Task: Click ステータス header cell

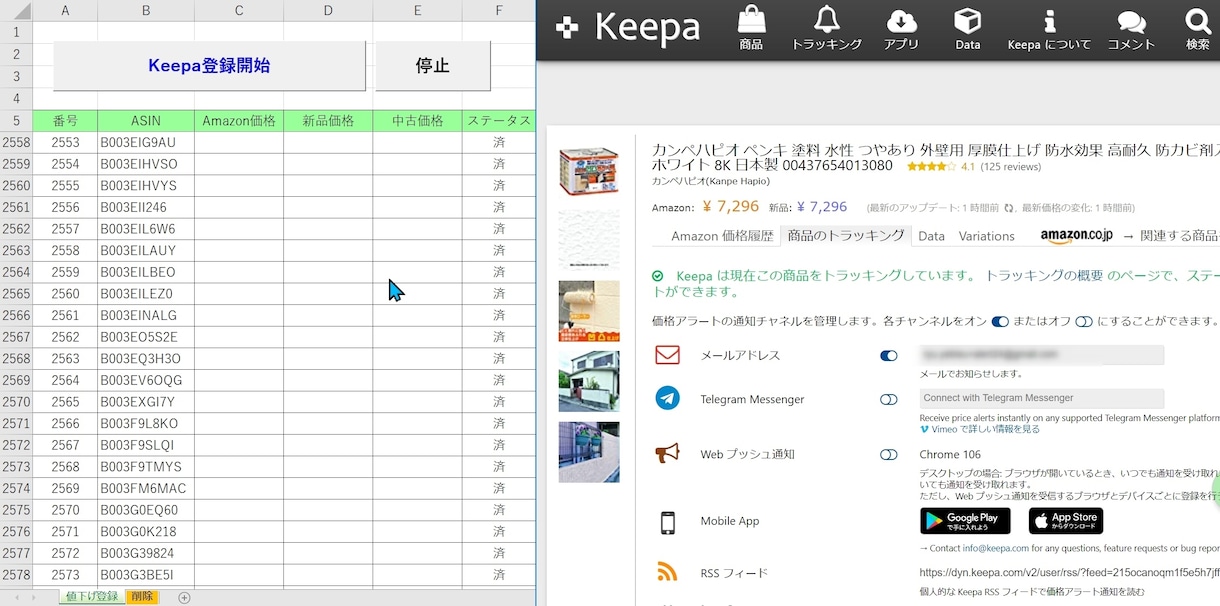Action: [x=499, y=121]
